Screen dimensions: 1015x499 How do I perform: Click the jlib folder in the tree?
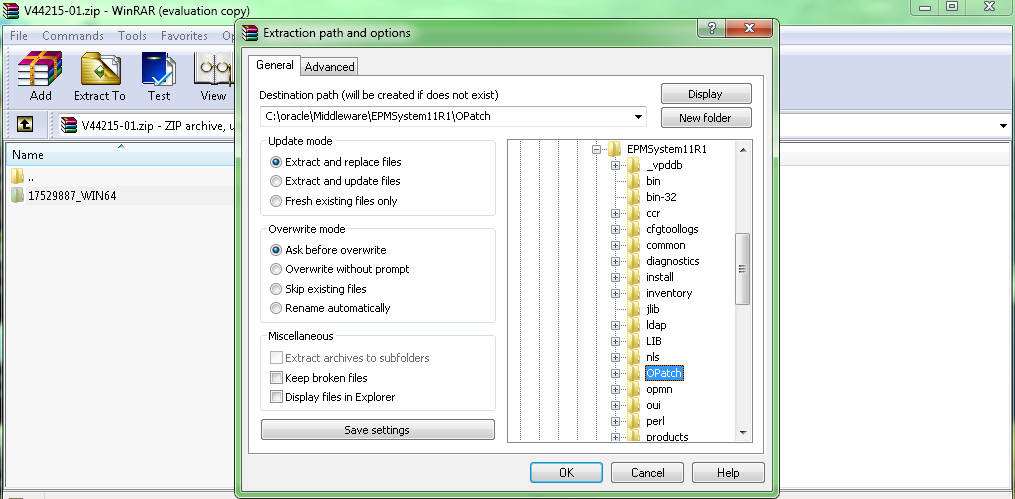point(652,309)
